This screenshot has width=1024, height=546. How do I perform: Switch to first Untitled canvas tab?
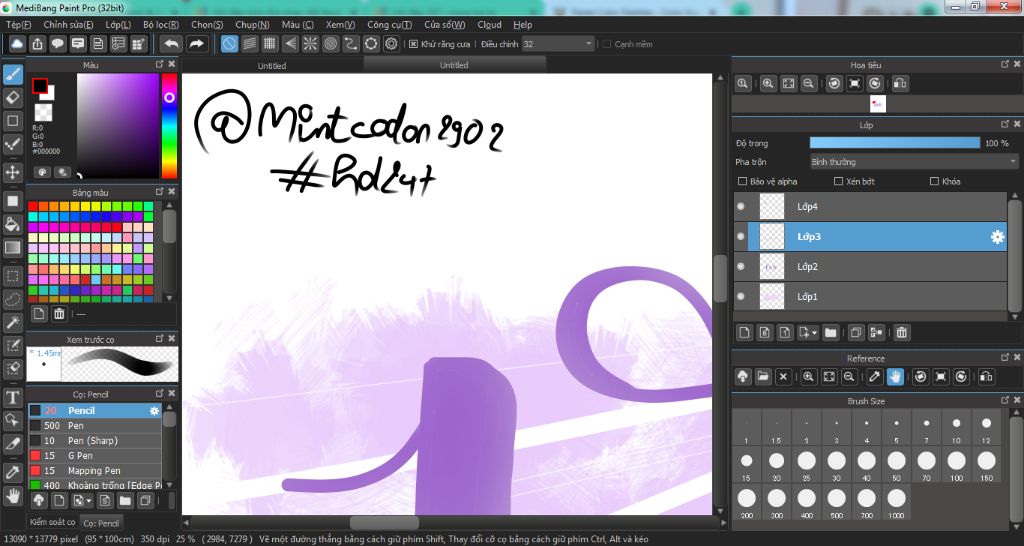click(272, 65)
